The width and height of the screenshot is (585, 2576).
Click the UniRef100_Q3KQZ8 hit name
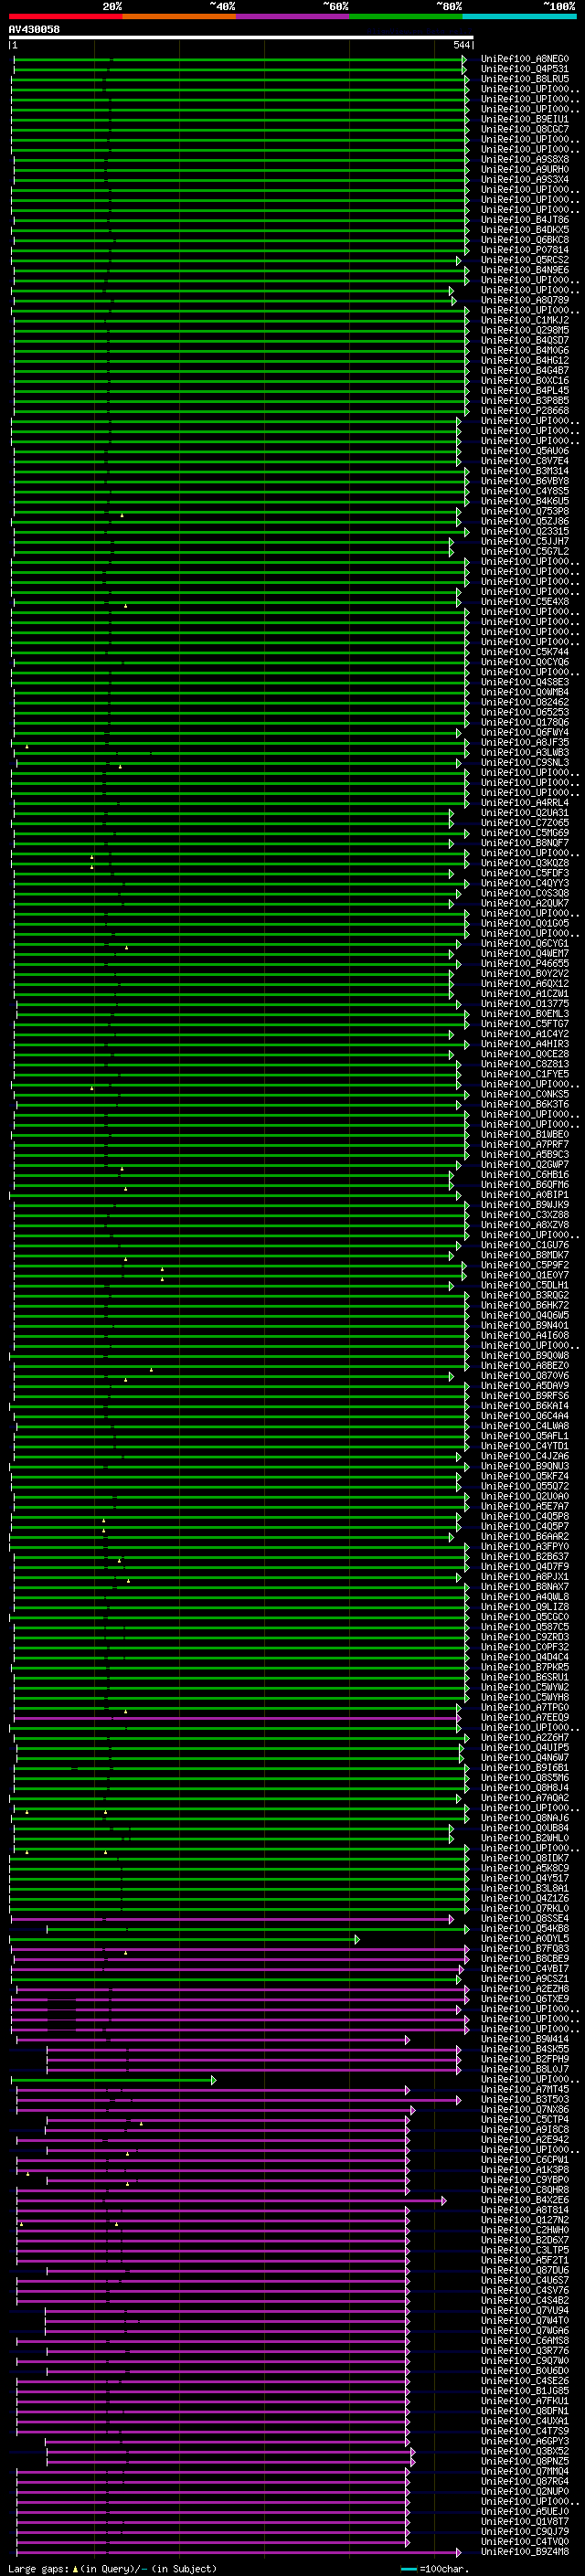click(525, 863)
